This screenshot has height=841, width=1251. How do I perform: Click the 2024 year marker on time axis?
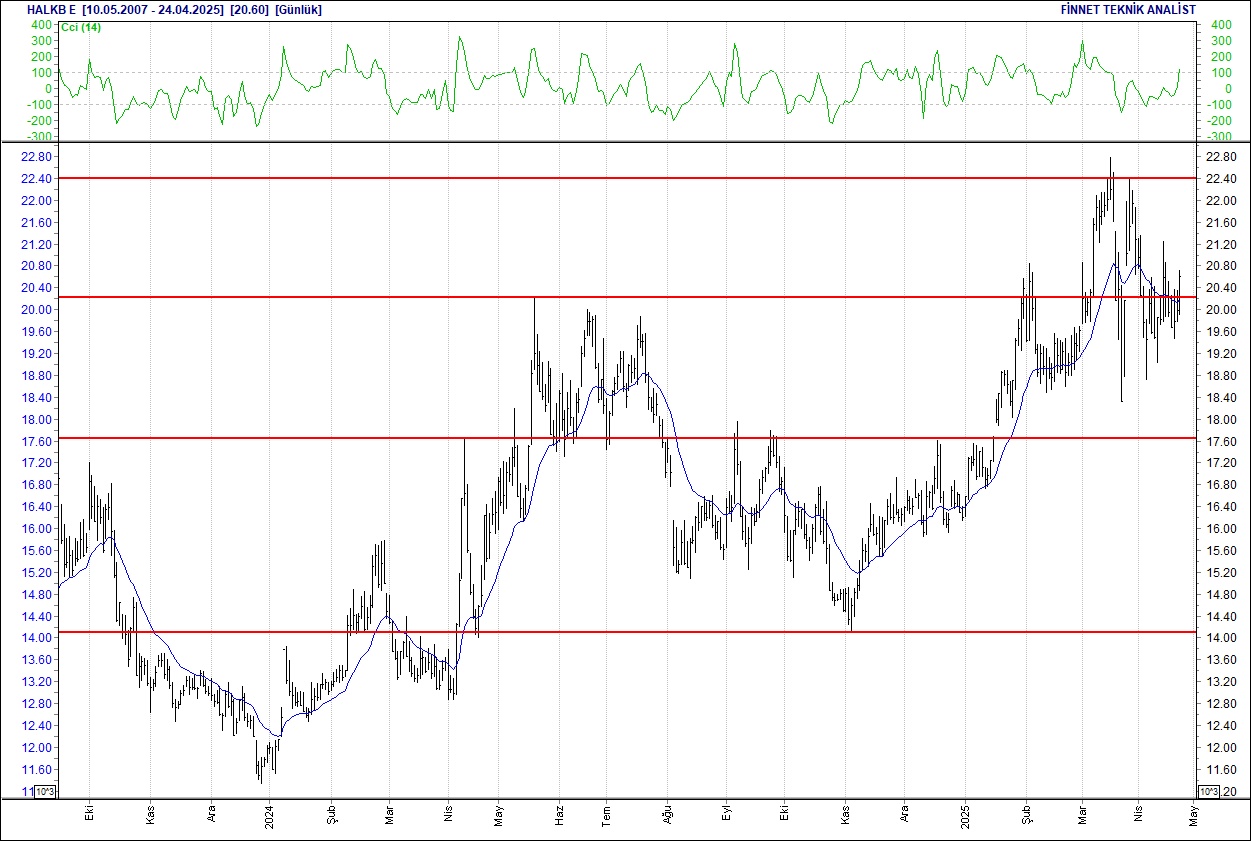(269, 816)
